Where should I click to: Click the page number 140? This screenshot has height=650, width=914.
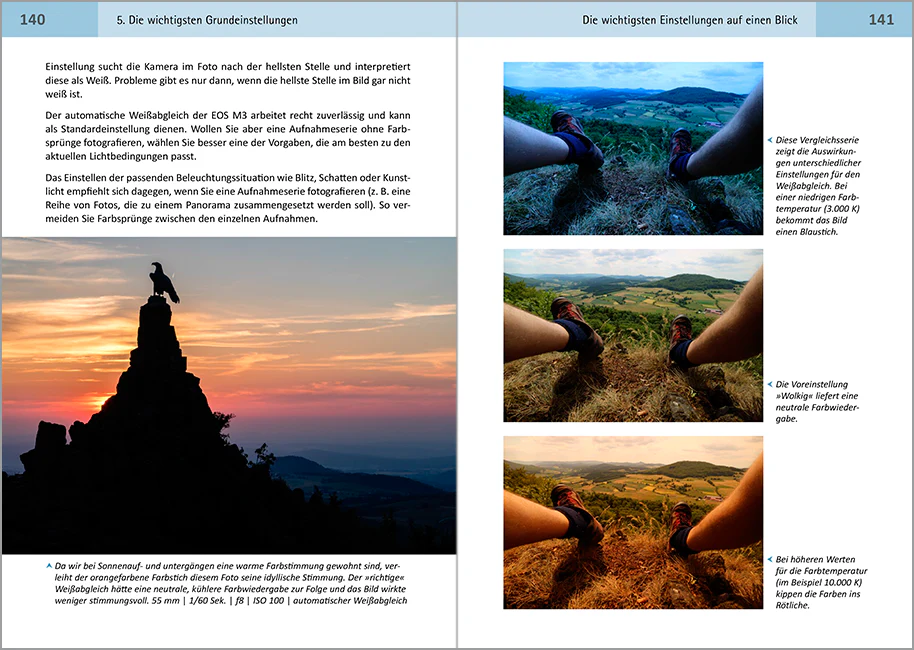33,20
